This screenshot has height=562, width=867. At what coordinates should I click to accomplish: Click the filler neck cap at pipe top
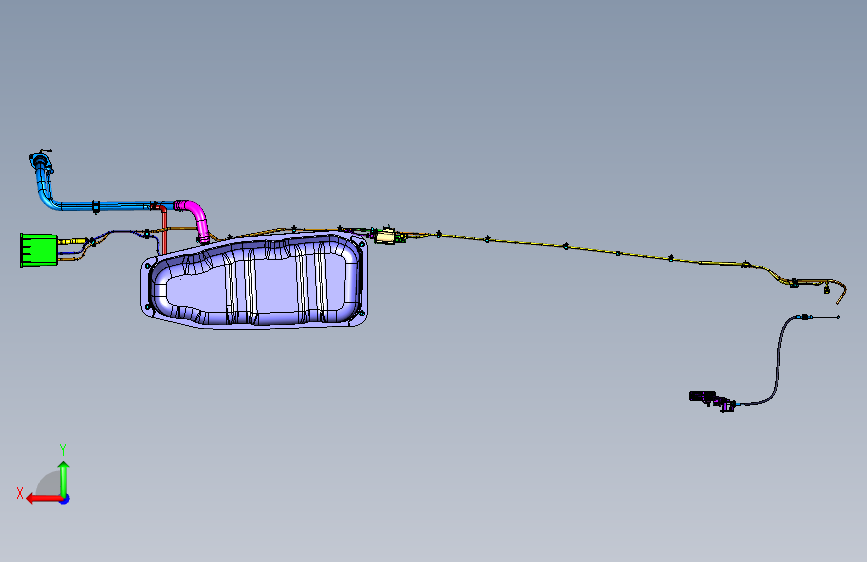(x=40, y=161)
